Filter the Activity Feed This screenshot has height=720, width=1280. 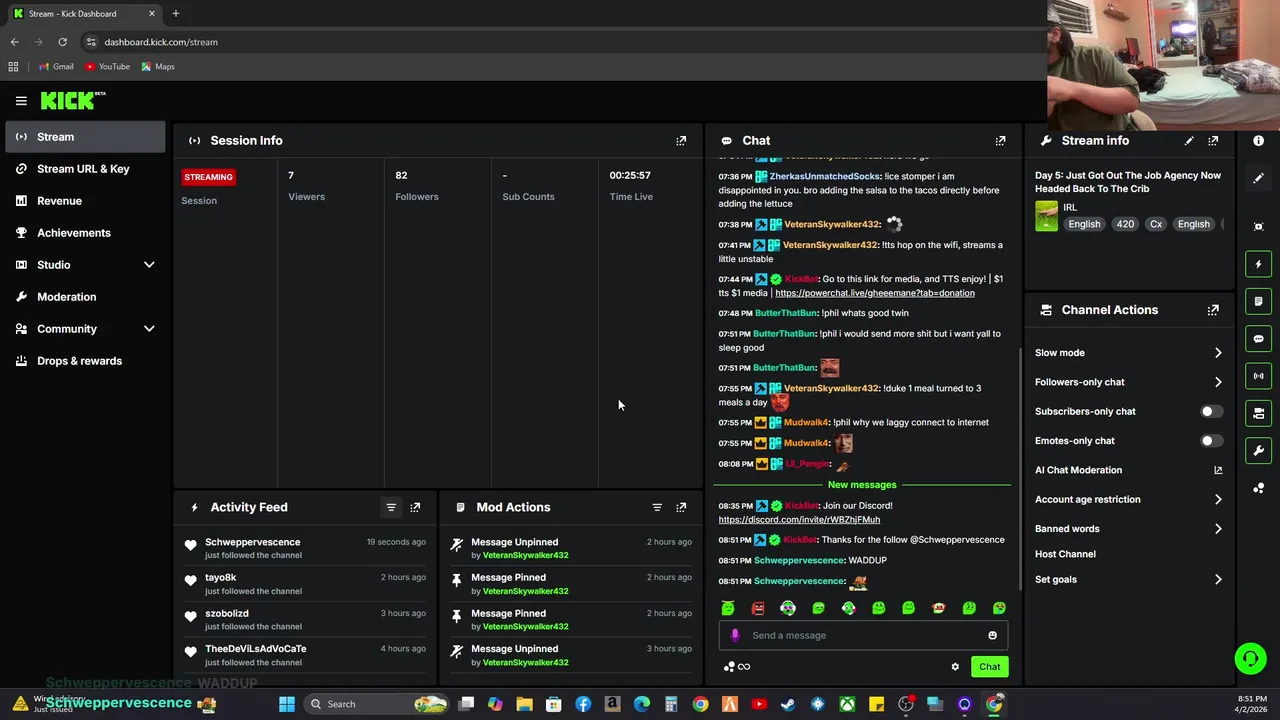pos(391,507)
